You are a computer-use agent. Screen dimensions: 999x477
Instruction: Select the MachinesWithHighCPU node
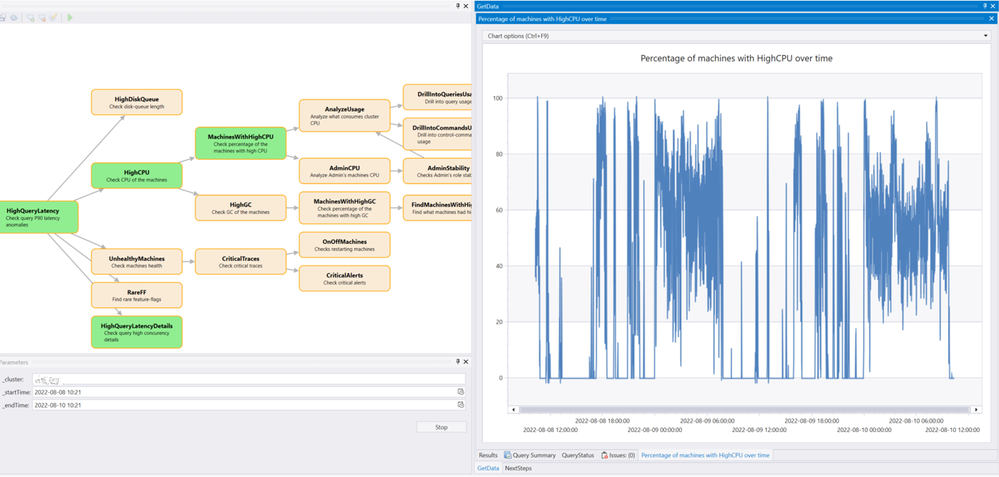(x=241, y=143)
